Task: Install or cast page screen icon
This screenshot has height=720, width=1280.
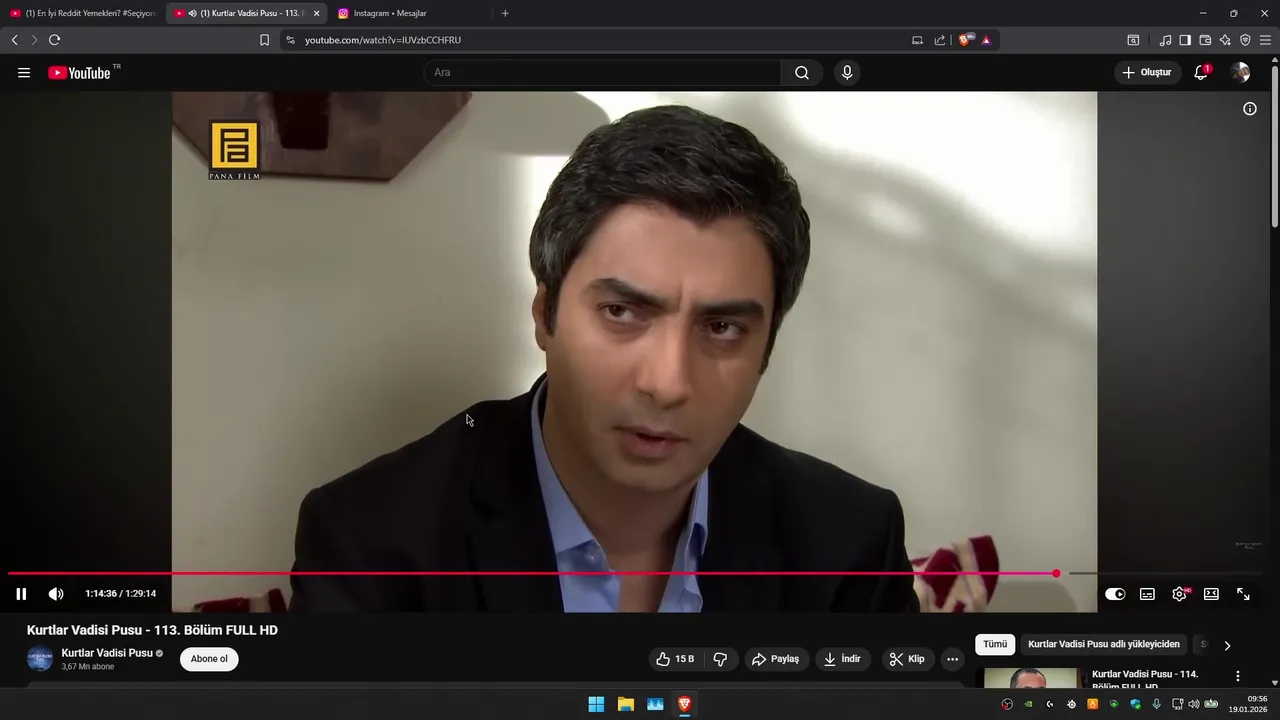Action: point(917,40)
